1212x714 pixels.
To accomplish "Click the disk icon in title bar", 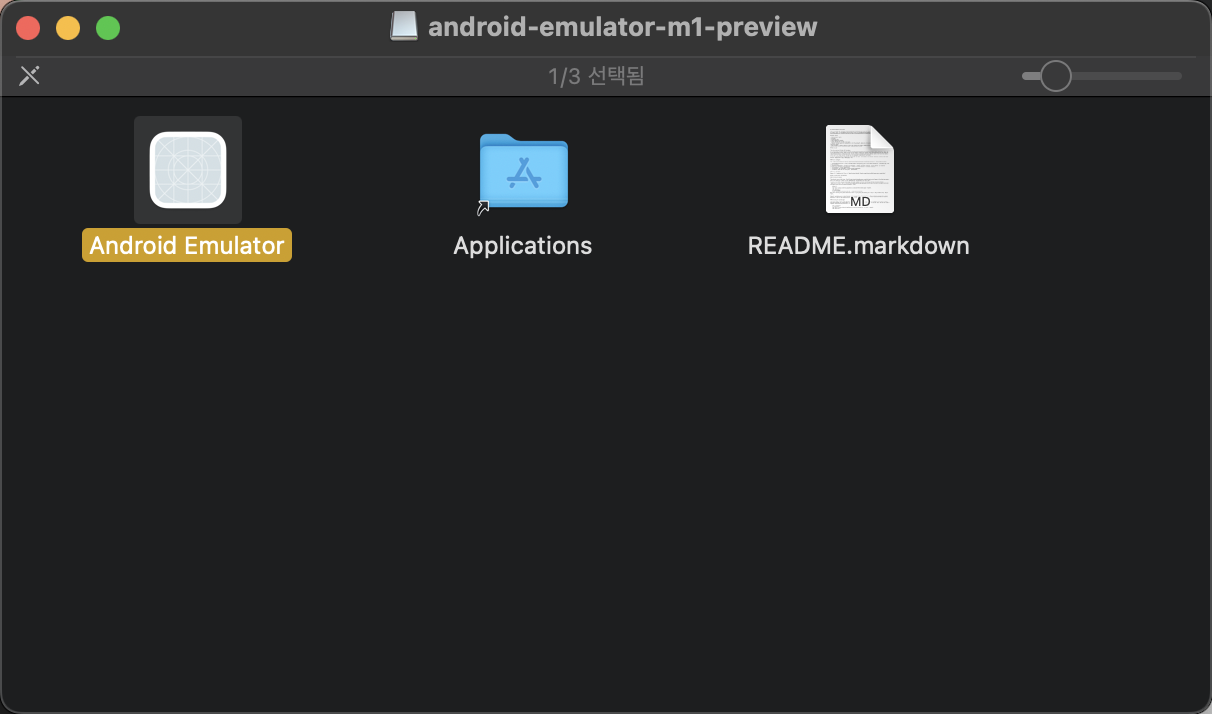I will [404, 27].
